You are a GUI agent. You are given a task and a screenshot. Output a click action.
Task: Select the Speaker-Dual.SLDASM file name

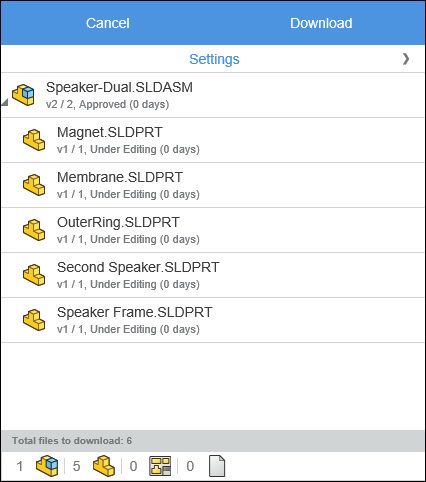[119, 87]
